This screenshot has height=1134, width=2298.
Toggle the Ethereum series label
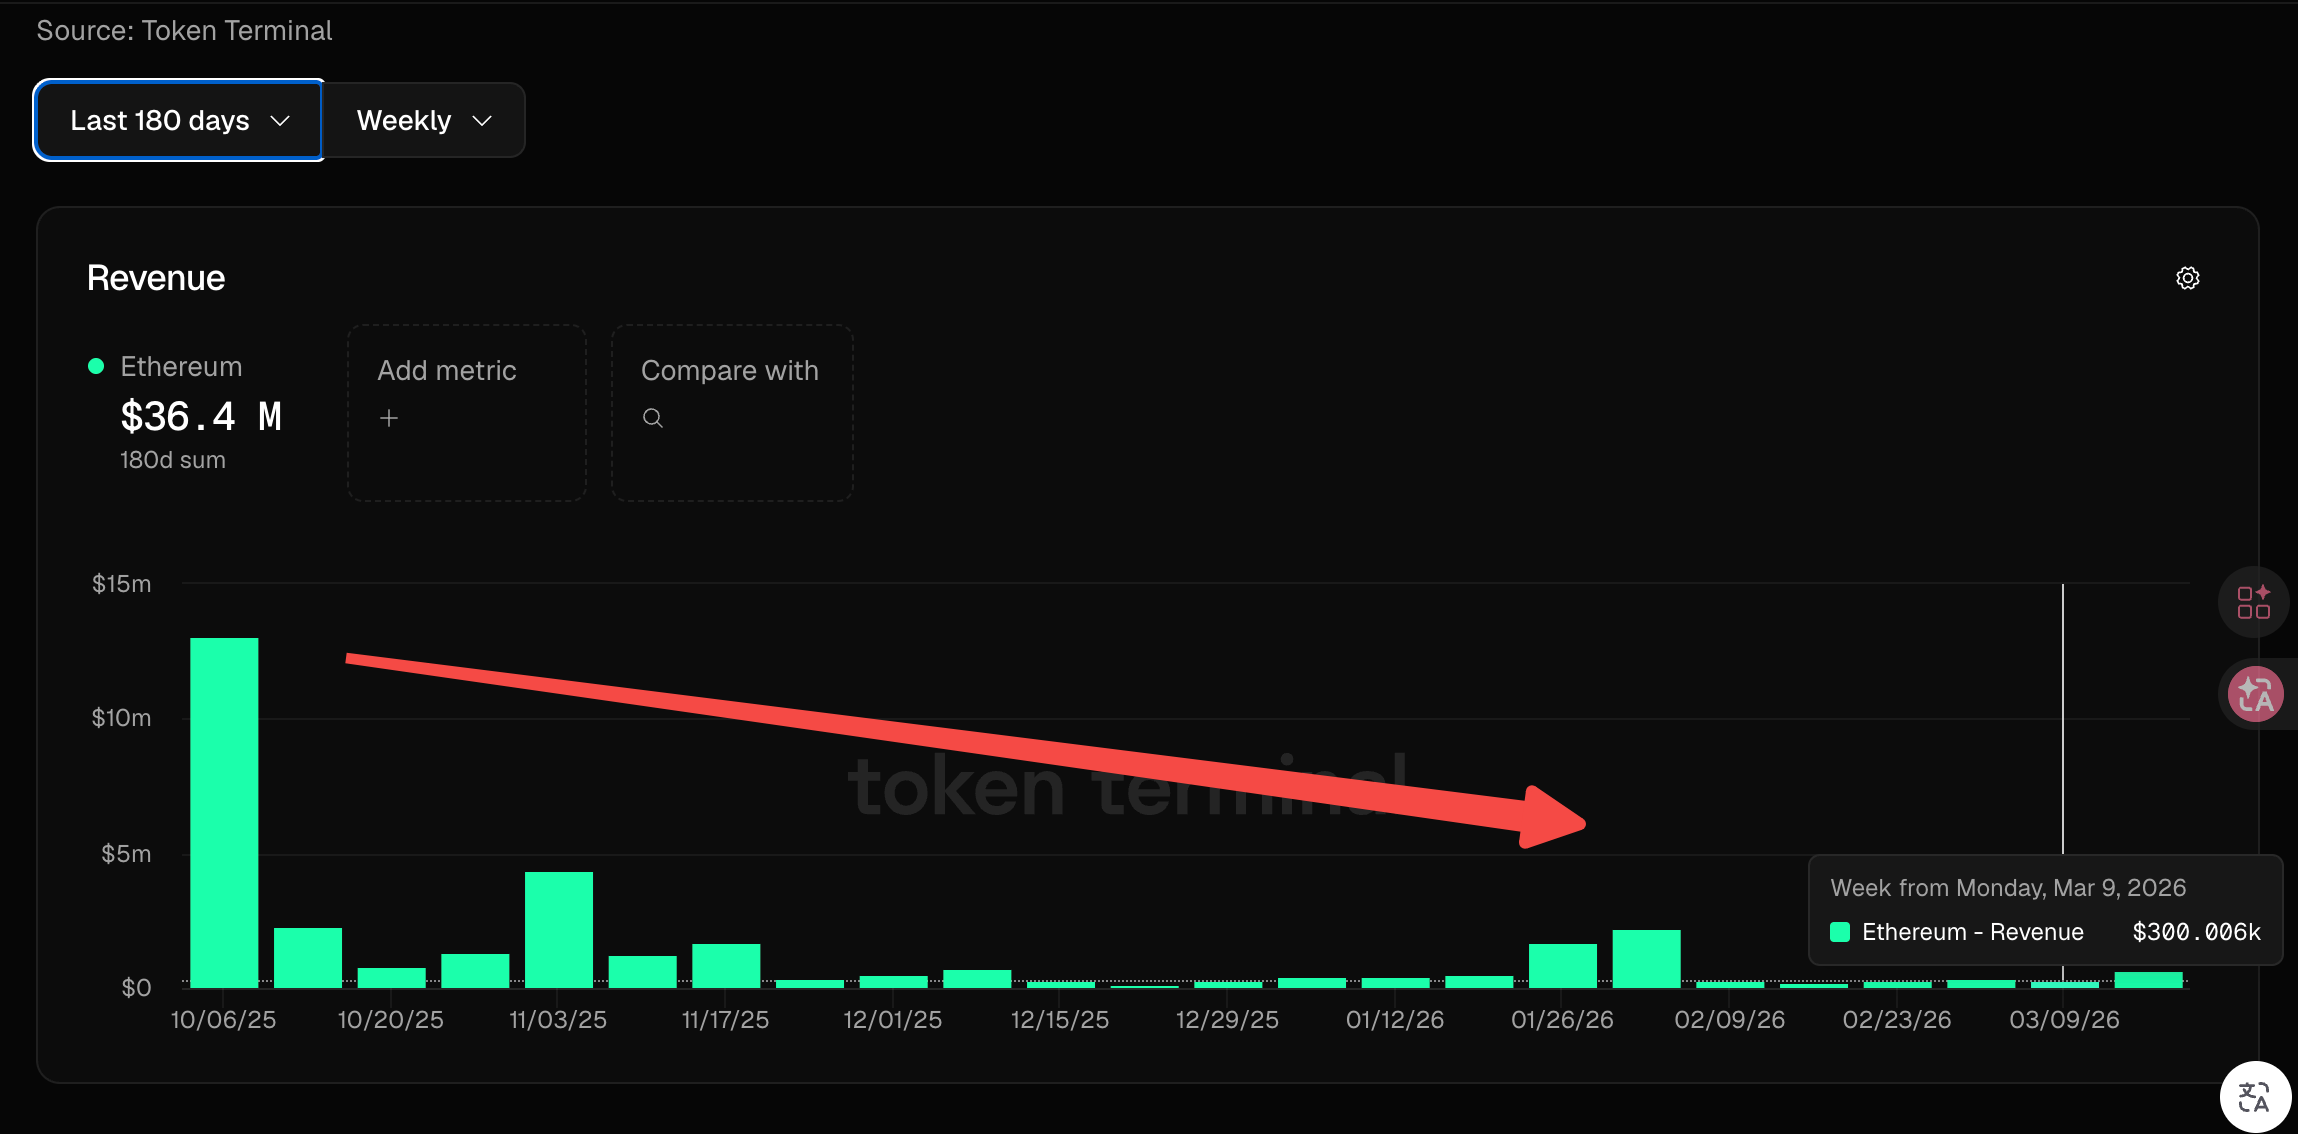click(181, 366)
